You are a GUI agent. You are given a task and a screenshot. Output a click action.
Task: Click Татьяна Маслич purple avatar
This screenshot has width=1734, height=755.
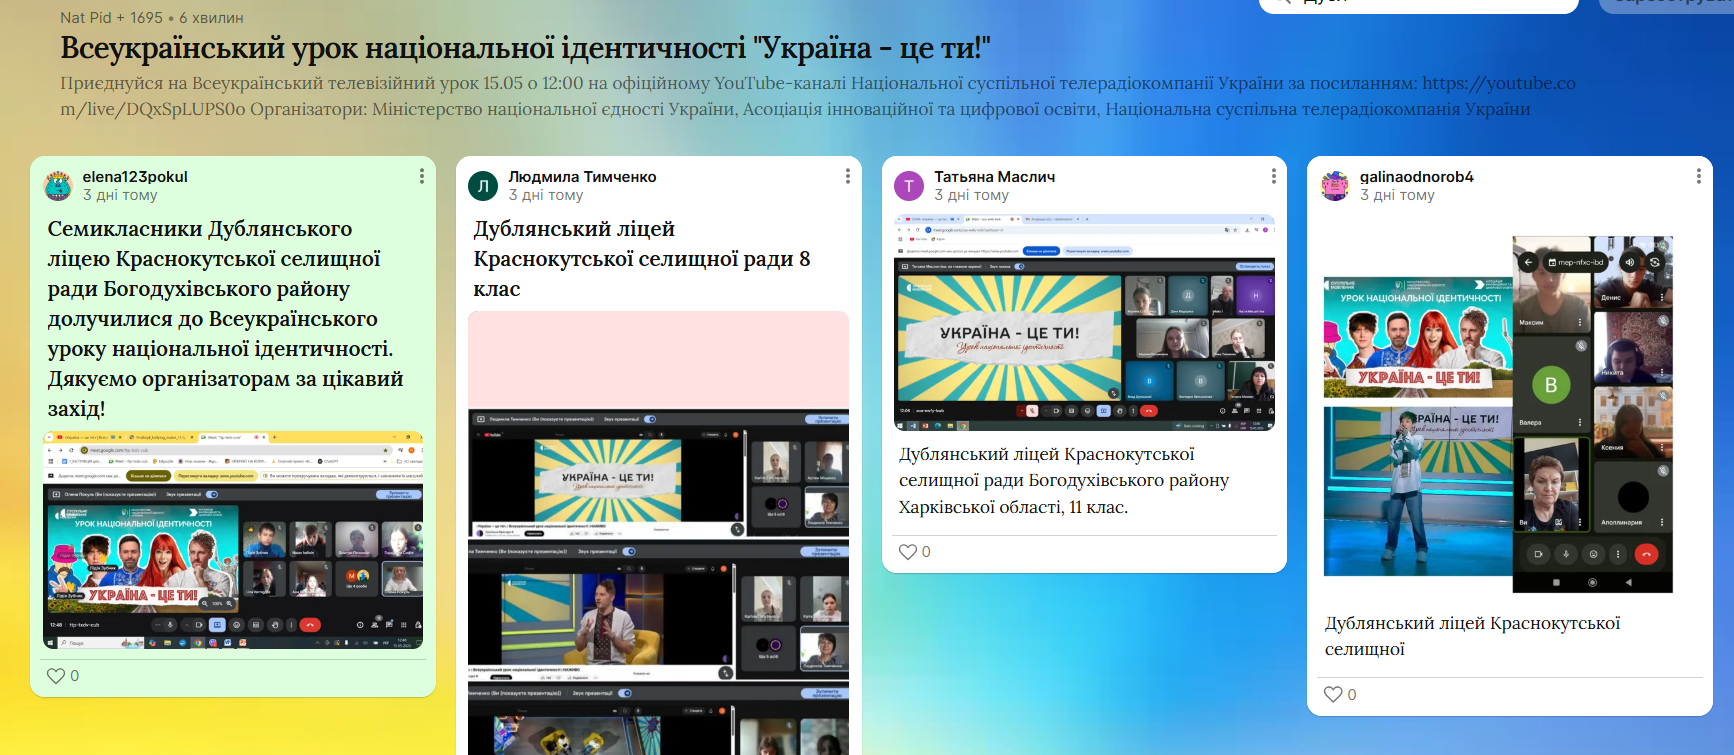[x=909, y=186]
